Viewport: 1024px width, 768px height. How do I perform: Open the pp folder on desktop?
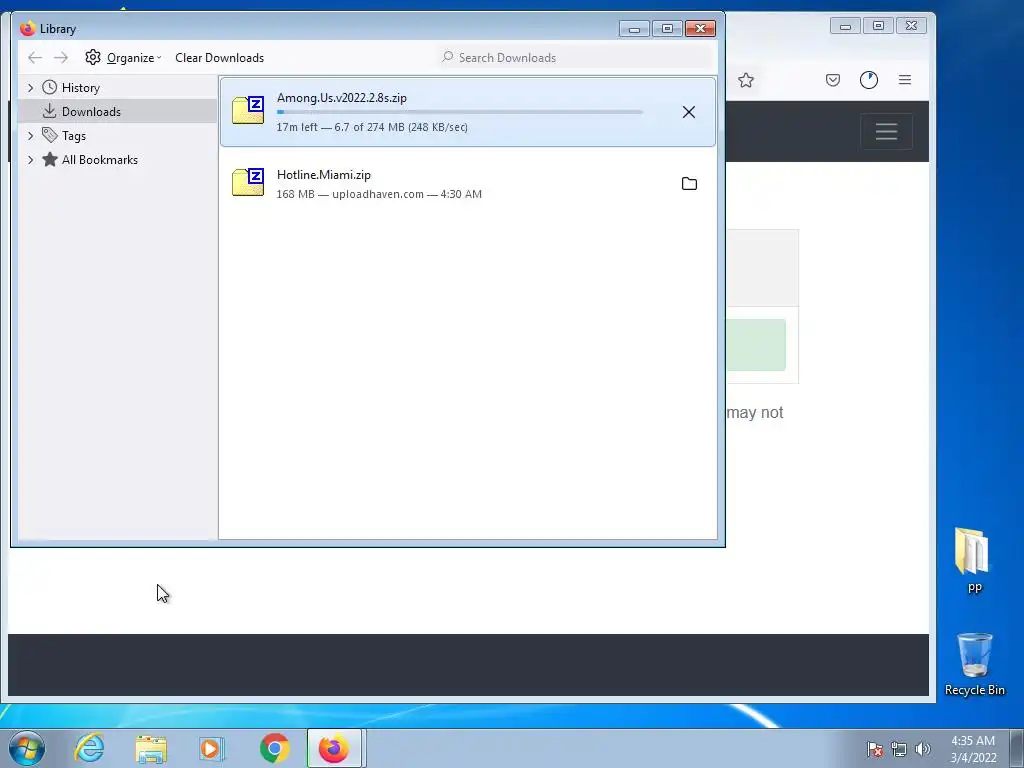coord(974,560)
